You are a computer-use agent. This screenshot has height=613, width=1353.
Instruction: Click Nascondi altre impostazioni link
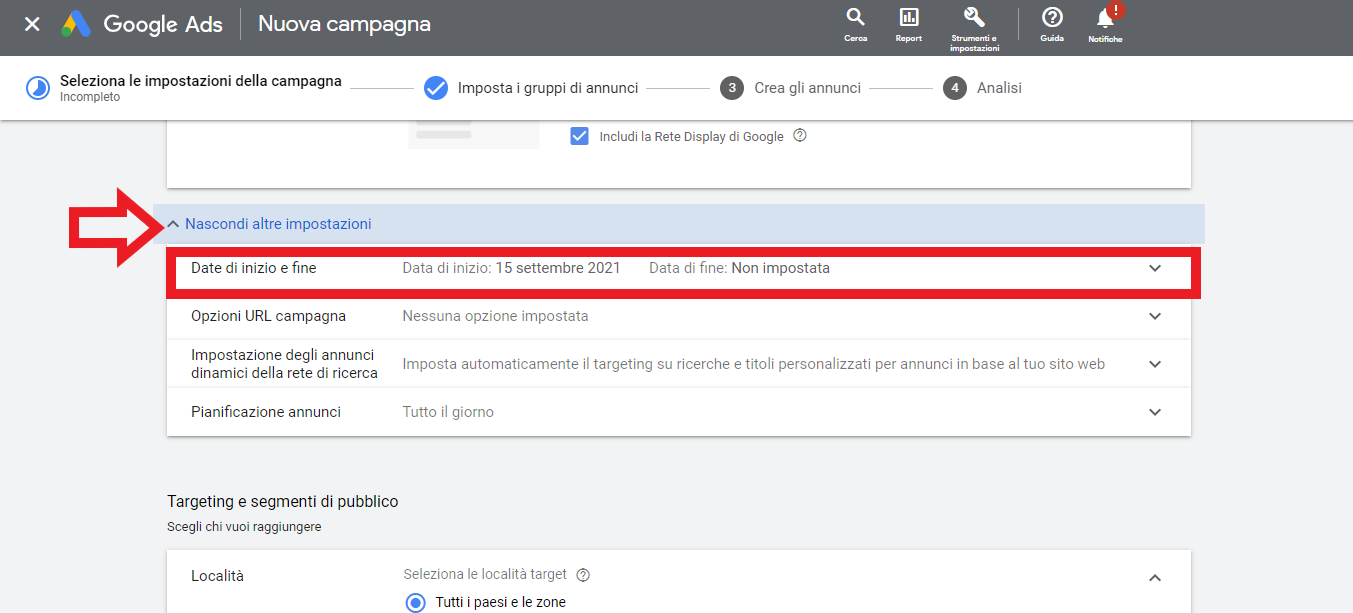click(278, 224)
